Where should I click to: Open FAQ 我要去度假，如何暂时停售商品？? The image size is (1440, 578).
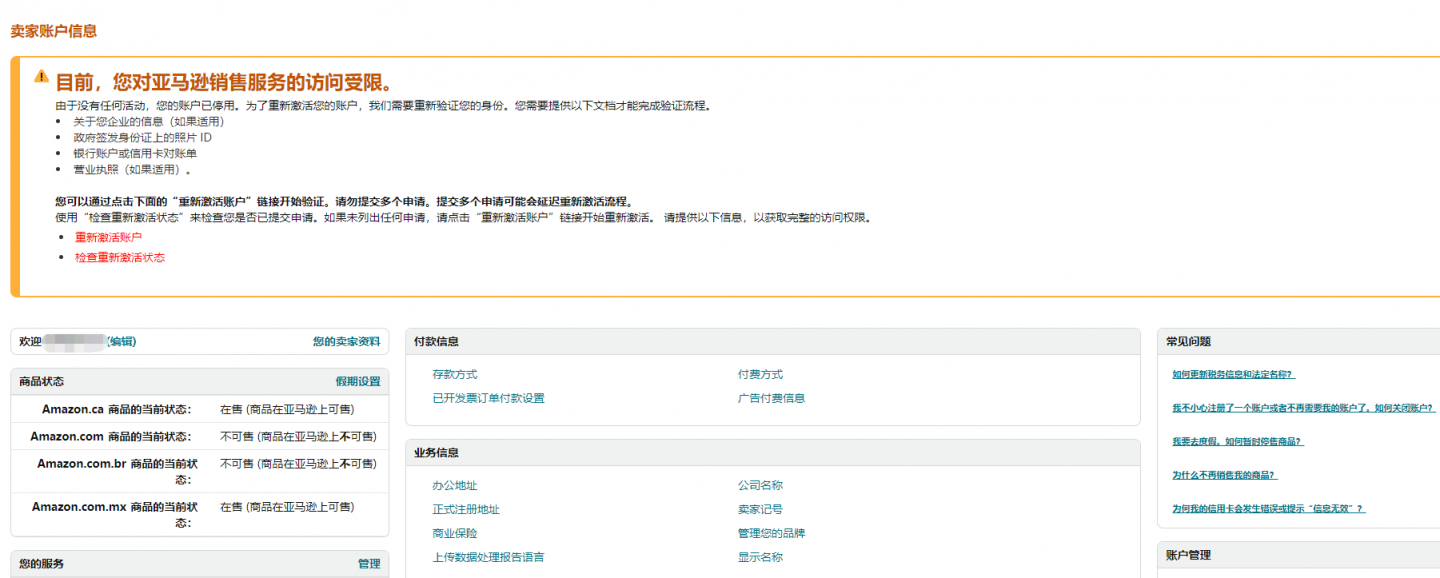tap(1238, 441)
